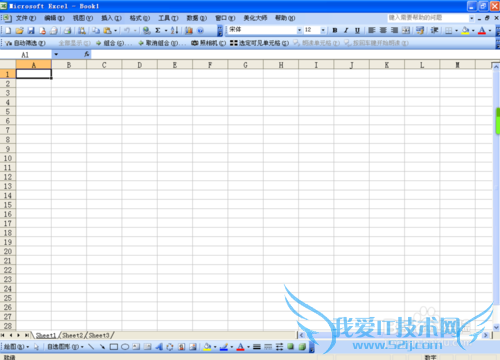Select the Line drawing tool
The image size is (500, 360).
pyautogui.click(x=91, y=347)
